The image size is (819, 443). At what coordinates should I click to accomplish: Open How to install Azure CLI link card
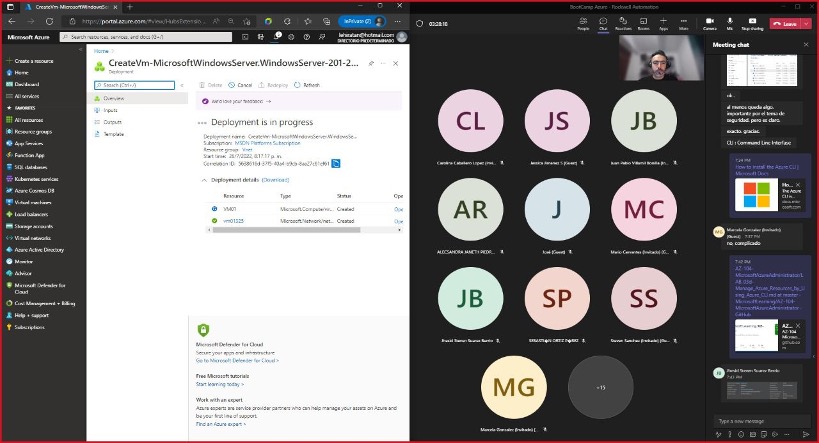(x=769, y=195)
